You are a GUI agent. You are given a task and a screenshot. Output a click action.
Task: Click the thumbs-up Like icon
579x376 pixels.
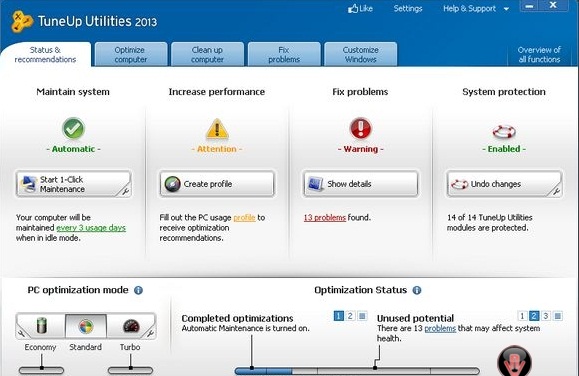(353, 8)
